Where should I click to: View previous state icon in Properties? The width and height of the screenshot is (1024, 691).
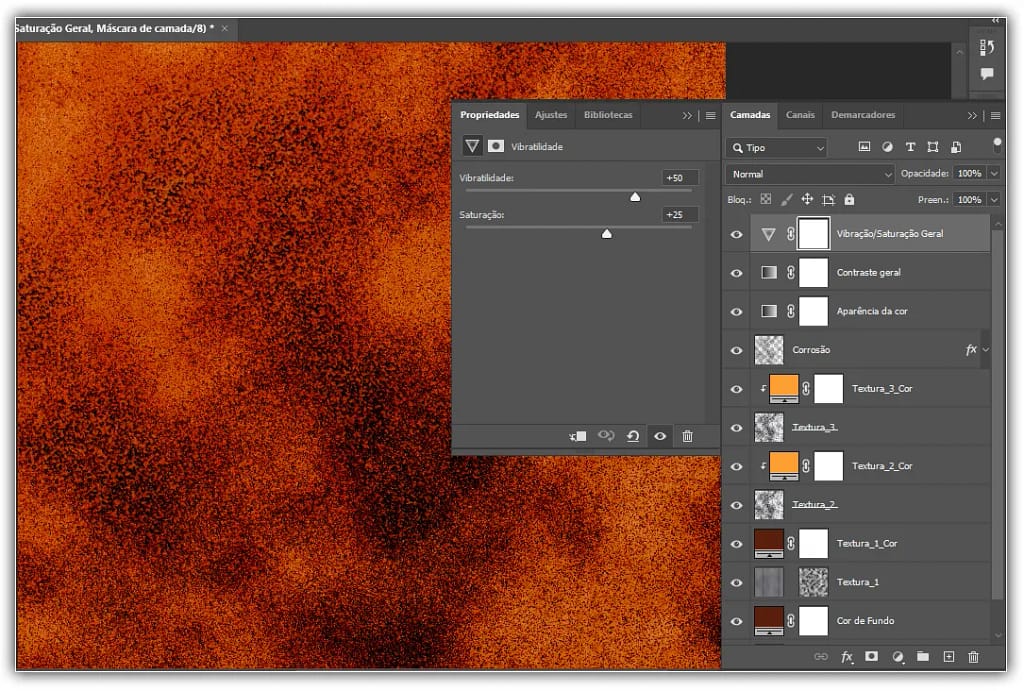(x=606, y=436)
